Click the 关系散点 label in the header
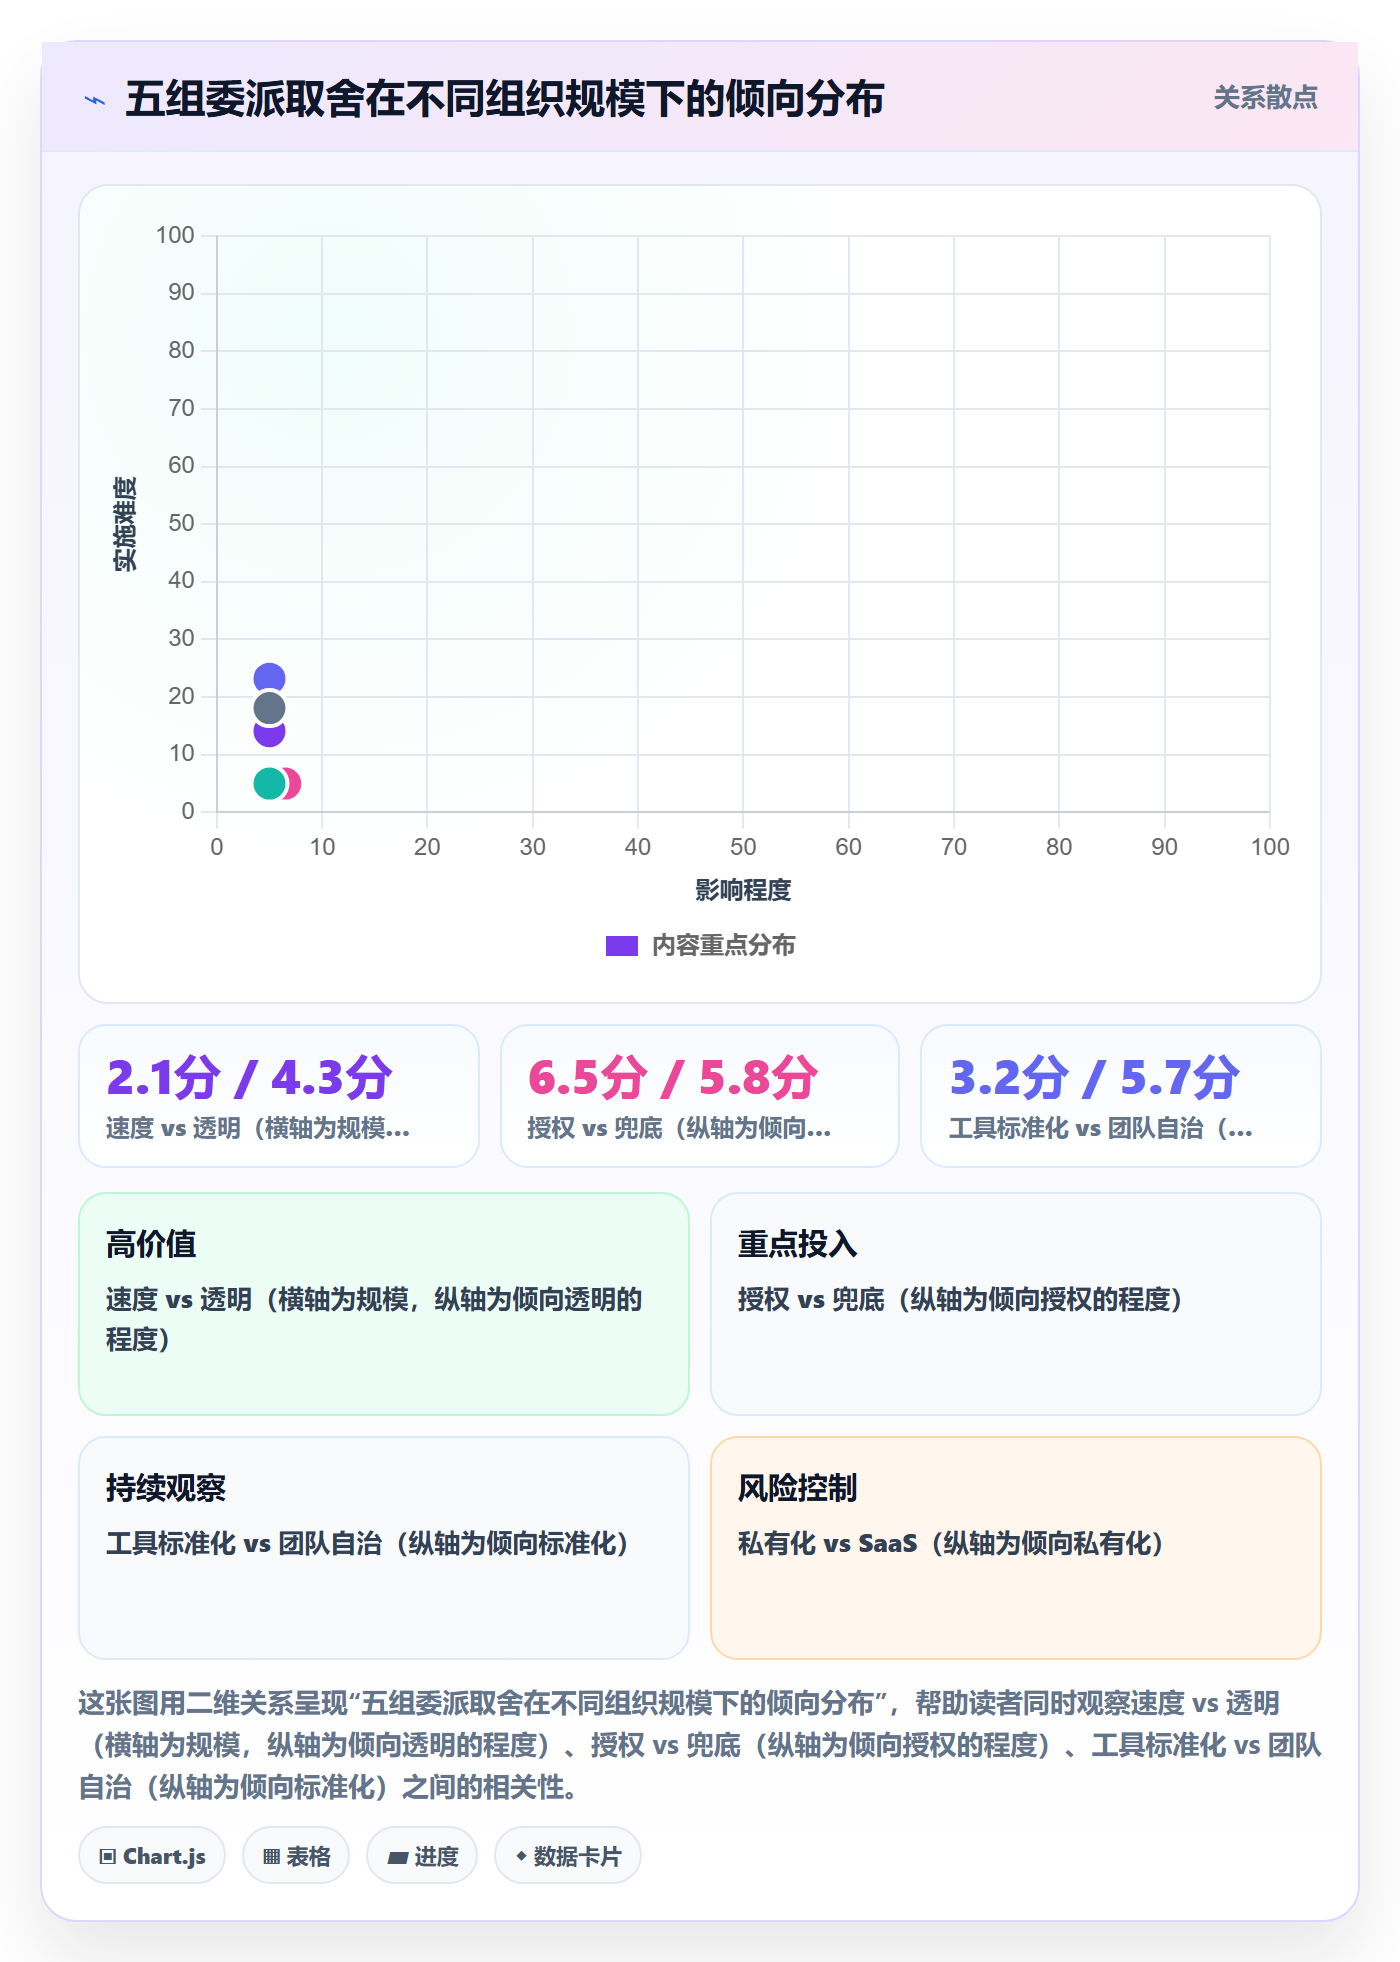Screen dimensions: 1400x1962 (x=1265, y=98)
